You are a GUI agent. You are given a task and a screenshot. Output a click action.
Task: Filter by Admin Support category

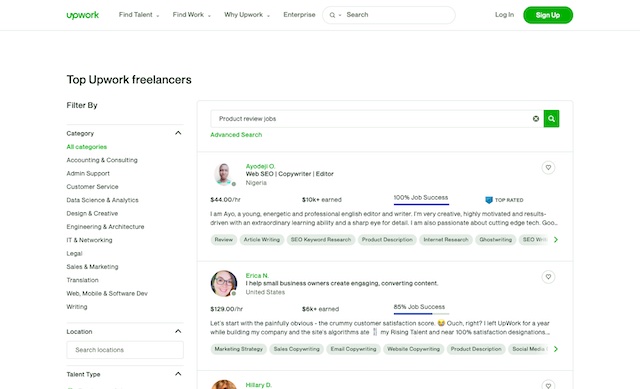88,173
